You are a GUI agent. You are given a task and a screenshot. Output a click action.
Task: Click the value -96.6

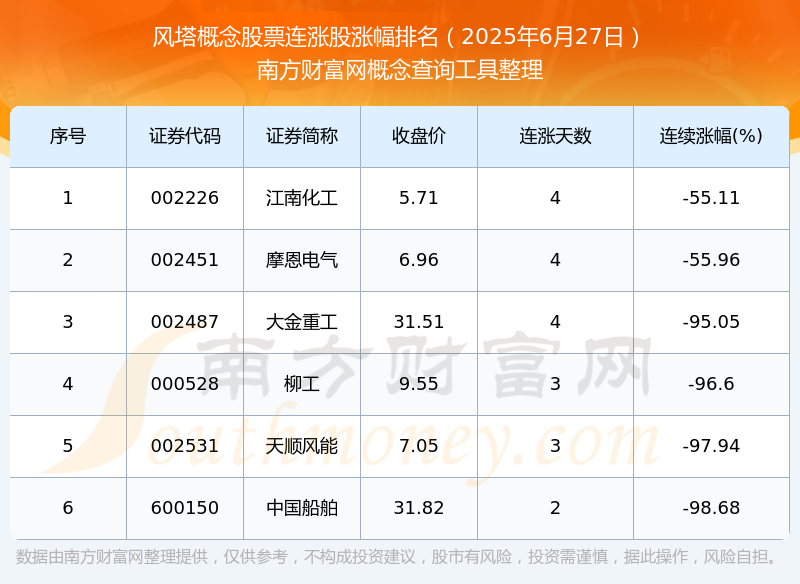pyautogui.click(x=711, y=384)
